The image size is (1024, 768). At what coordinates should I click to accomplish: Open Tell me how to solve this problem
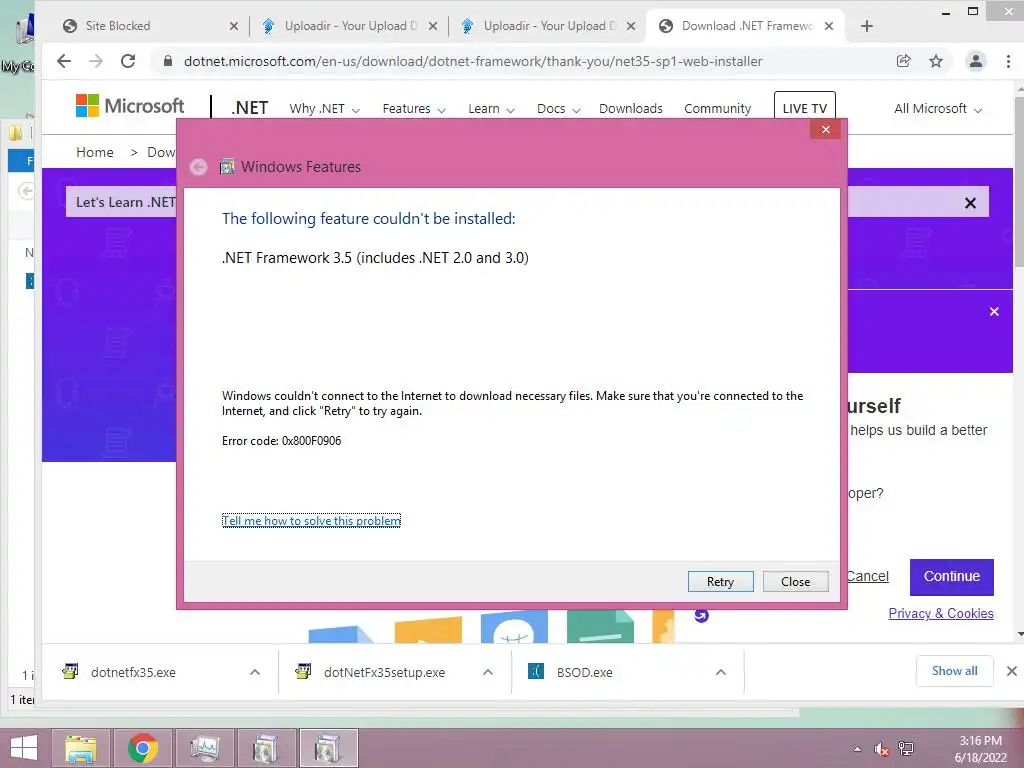pos(312,520)
